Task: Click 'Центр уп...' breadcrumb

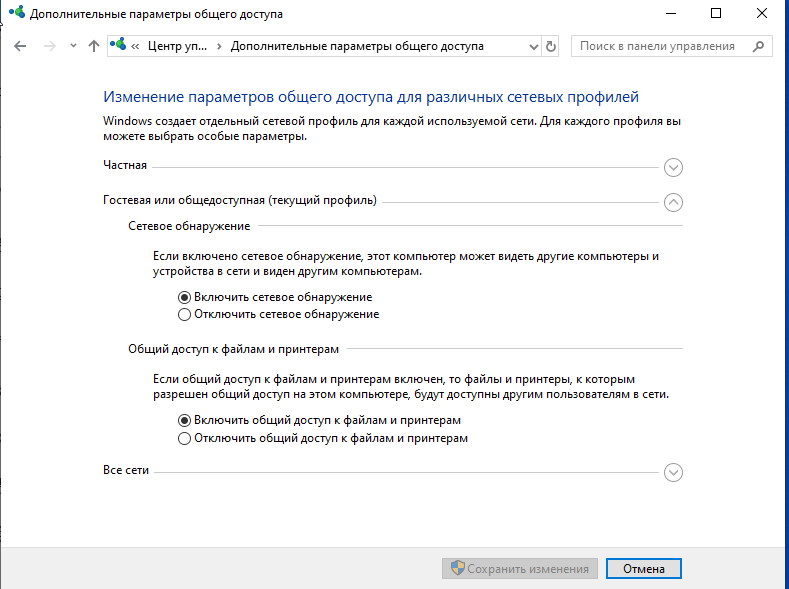Action: 177,46
